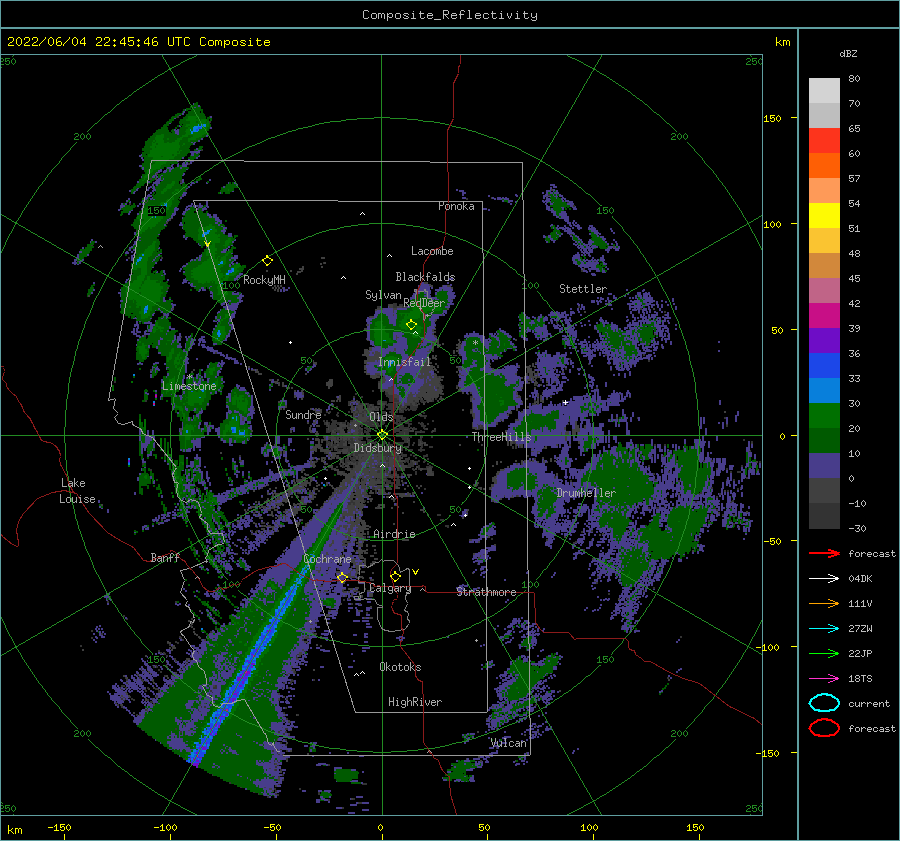Select the orange 57-60 dBZ color swatch
Screen dimensions: 900x841
pos(824,166)
